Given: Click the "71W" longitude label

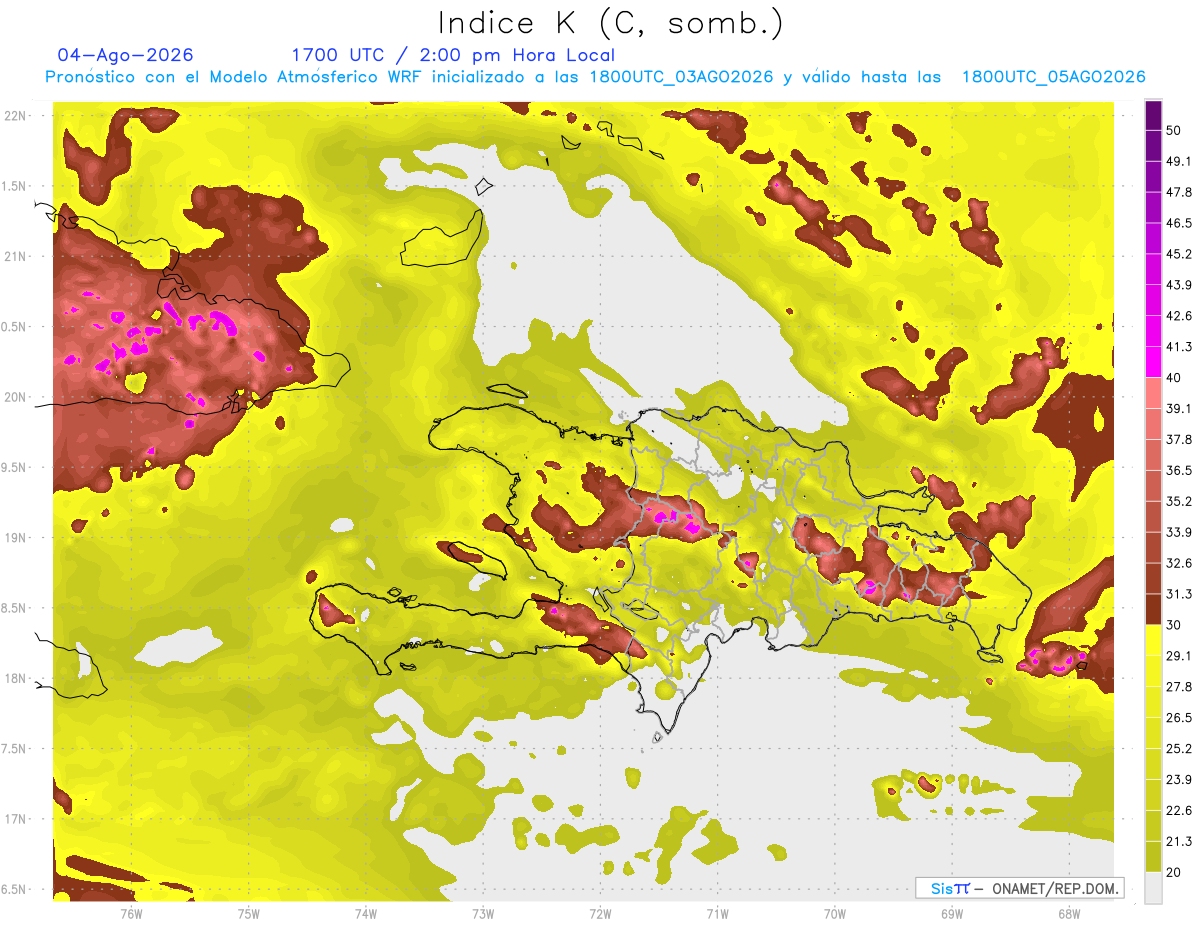Looking at the screenshot, I should tap(717, 913).
